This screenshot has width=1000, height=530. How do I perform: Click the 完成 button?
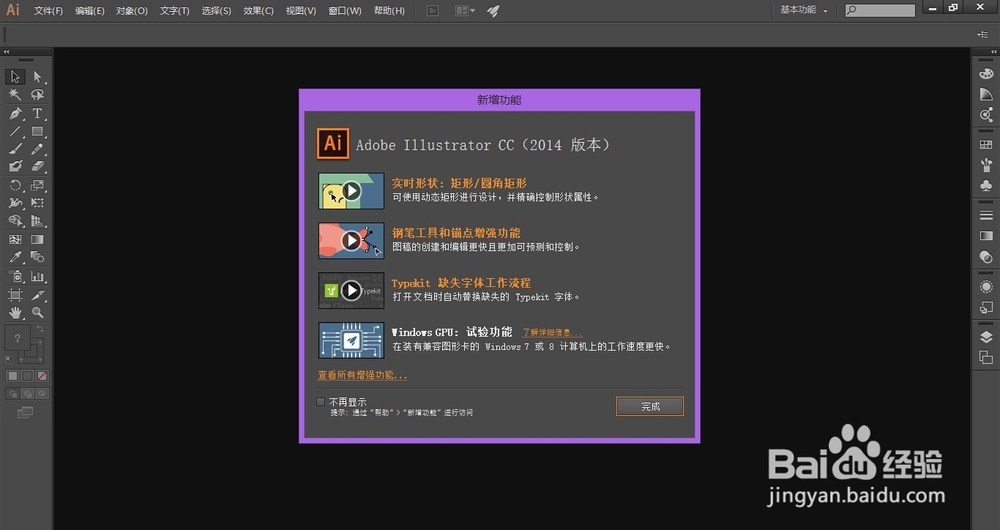coord(650,406)
